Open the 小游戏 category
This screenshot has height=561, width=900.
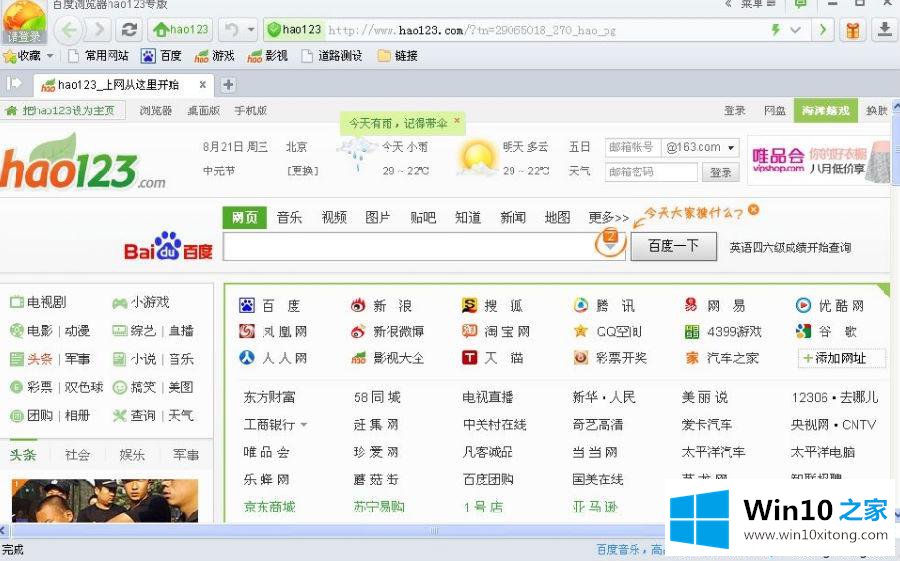point(141,302)
